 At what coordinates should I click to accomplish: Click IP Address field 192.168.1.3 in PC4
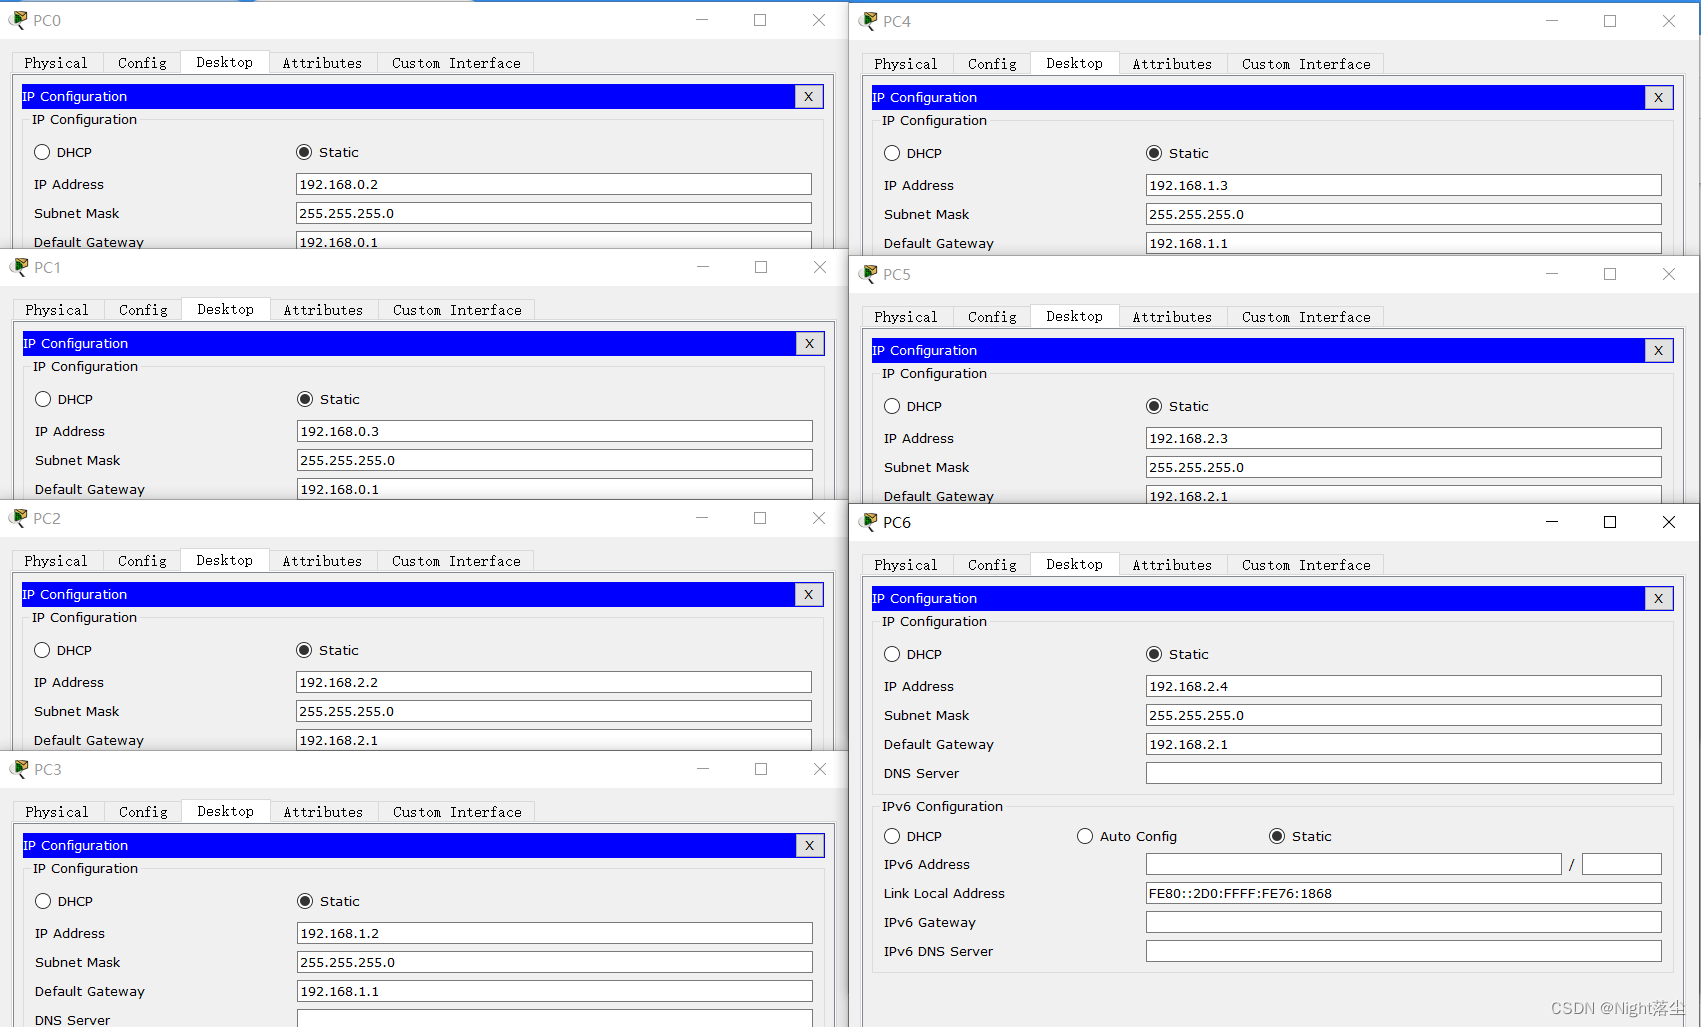(1404, 185)
